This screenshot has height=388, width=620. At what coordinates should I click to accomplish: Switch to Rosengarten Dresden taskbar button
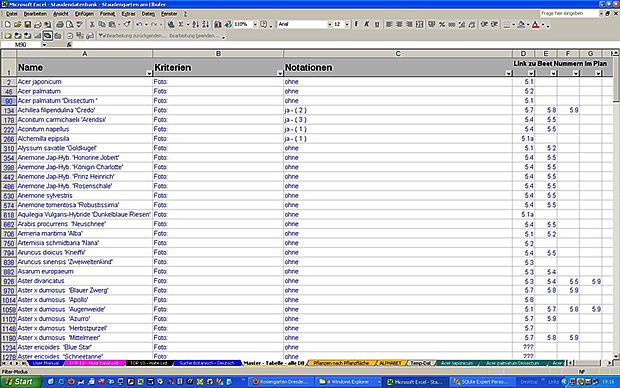(282, 382)
